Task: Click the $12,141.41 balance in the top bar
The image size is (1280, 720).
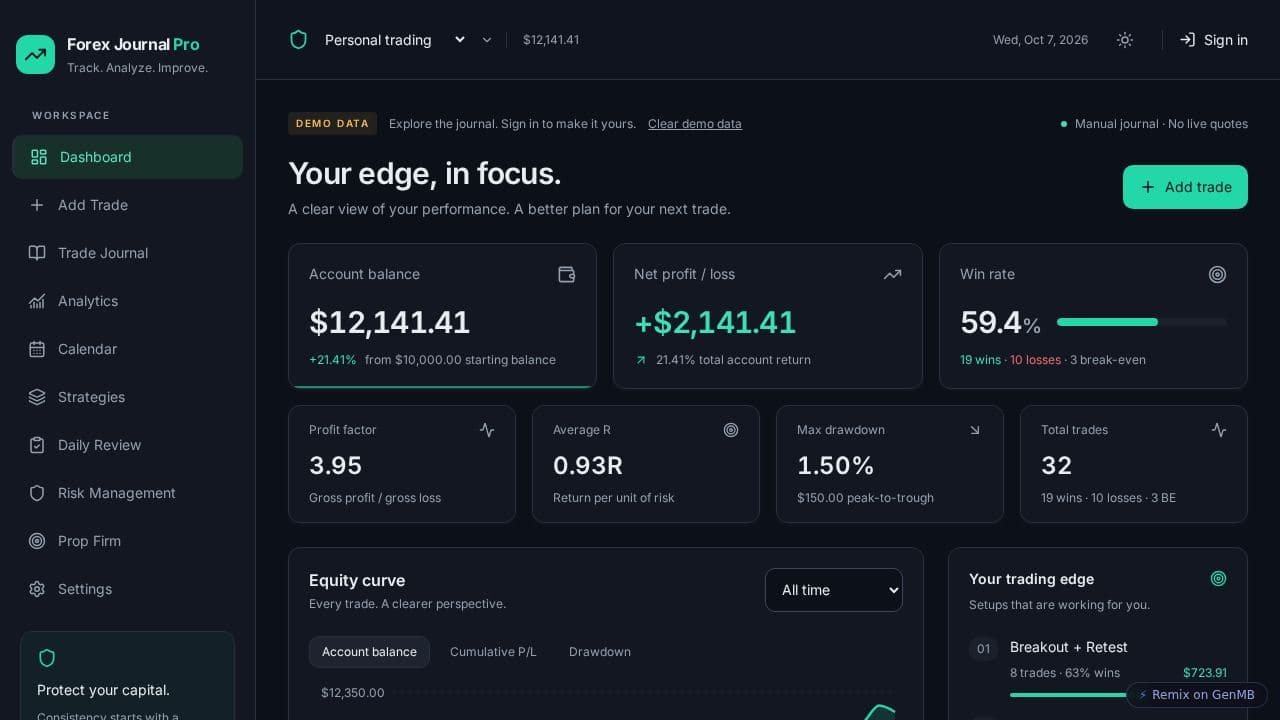Action: (x=551, y=40)
